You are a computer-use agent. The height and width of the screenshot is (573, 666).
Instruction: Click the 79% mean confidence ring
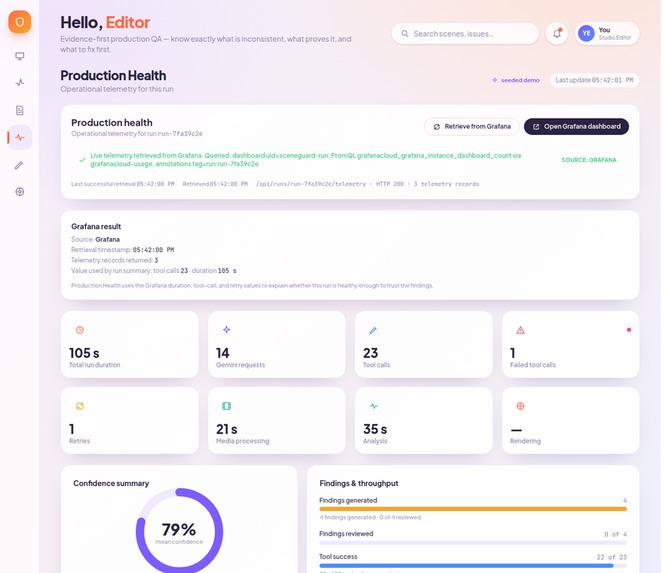[179, 531]
